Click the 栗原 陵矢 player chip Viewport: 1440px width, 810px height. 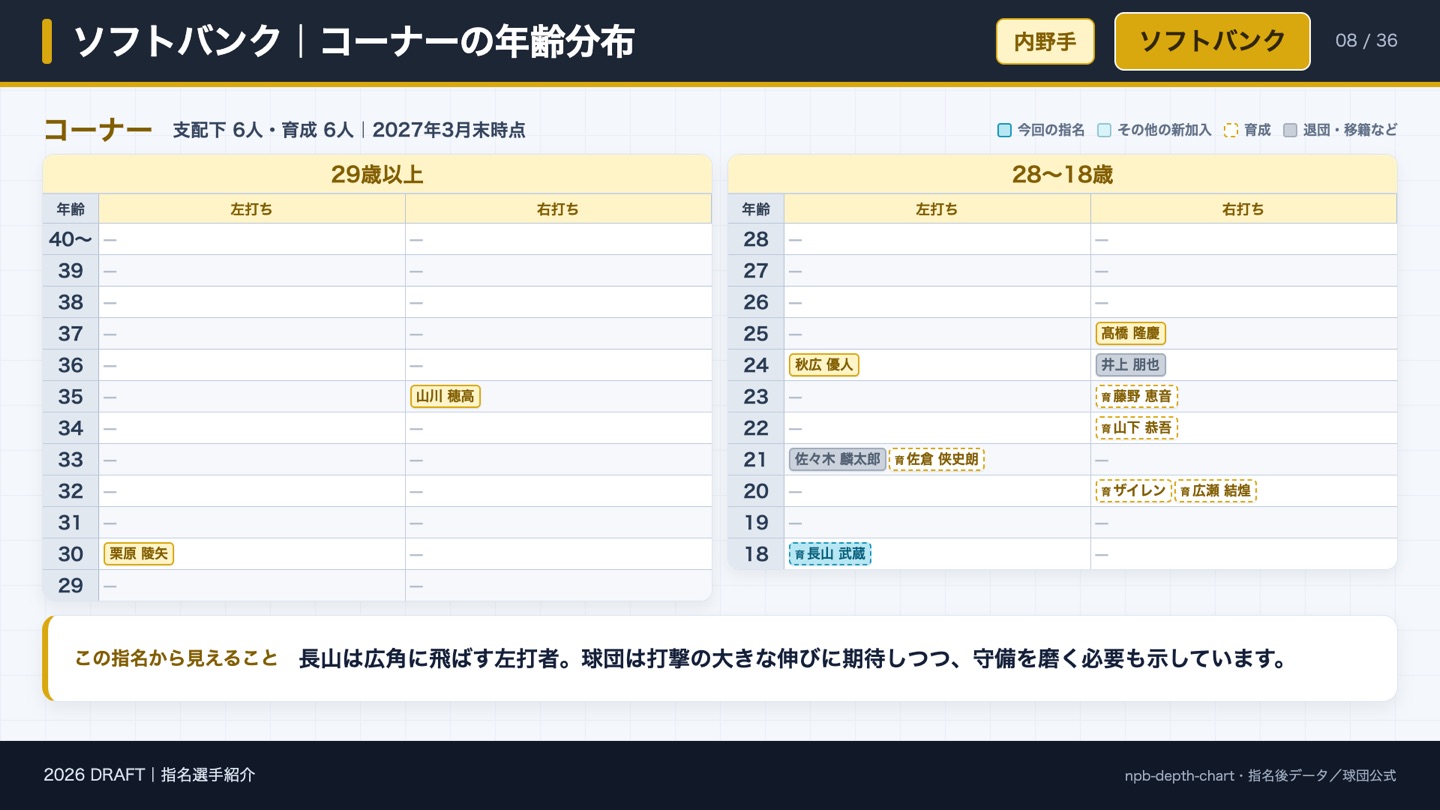[139, 553]
